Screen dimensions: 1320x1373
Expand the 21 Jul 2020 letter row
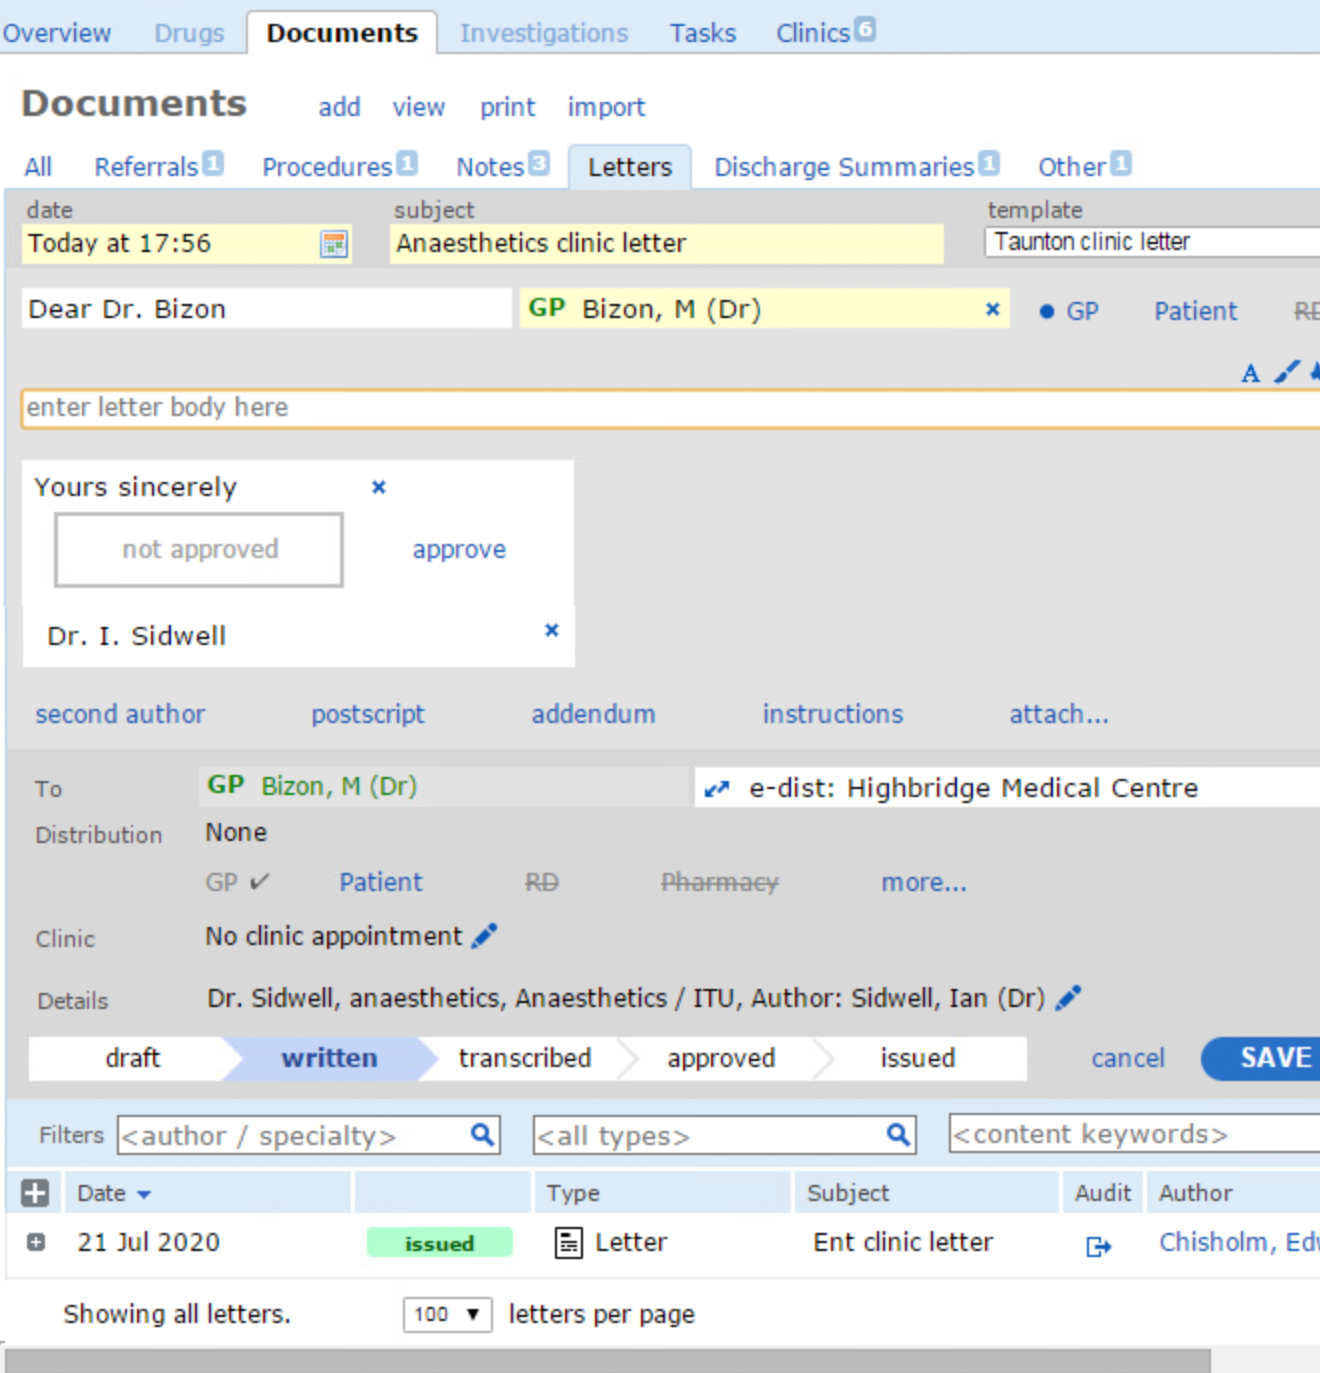(36, 1242)
